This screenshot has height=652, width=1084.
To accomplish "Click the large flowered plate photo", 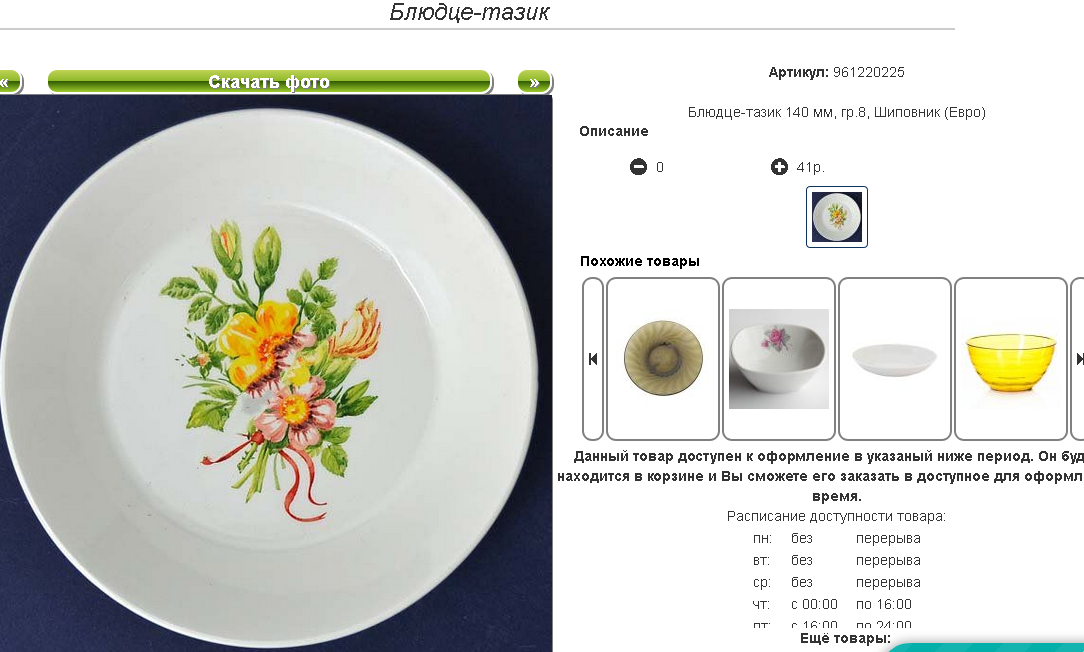I will click(276, 373).
